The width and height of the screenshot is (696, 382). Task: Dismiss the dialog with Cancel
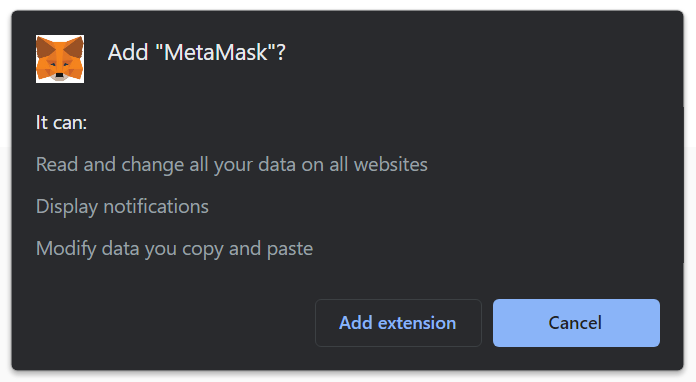pos(576,323)
